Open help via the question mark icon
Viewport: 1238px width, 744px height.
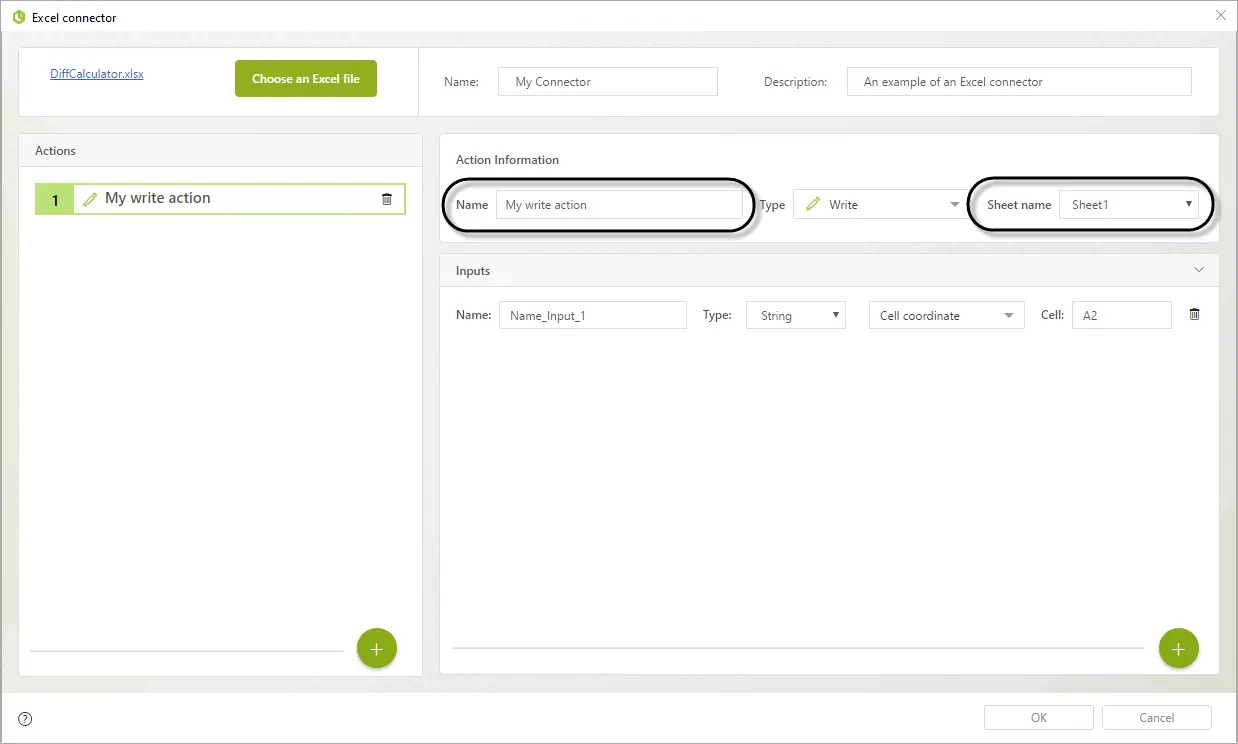pos(25,718)
